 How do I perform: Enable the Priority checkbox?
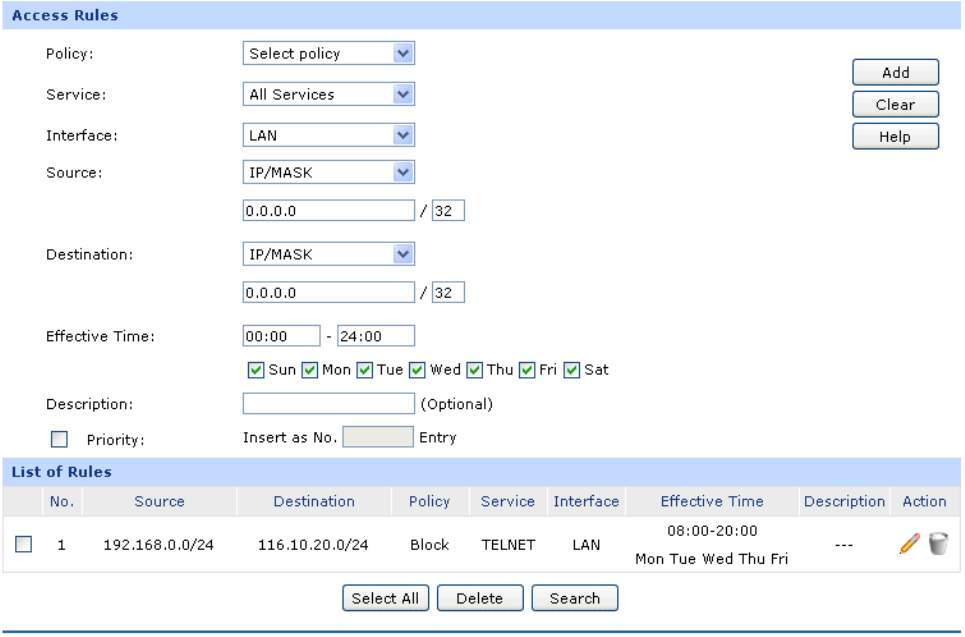(59, 439)
